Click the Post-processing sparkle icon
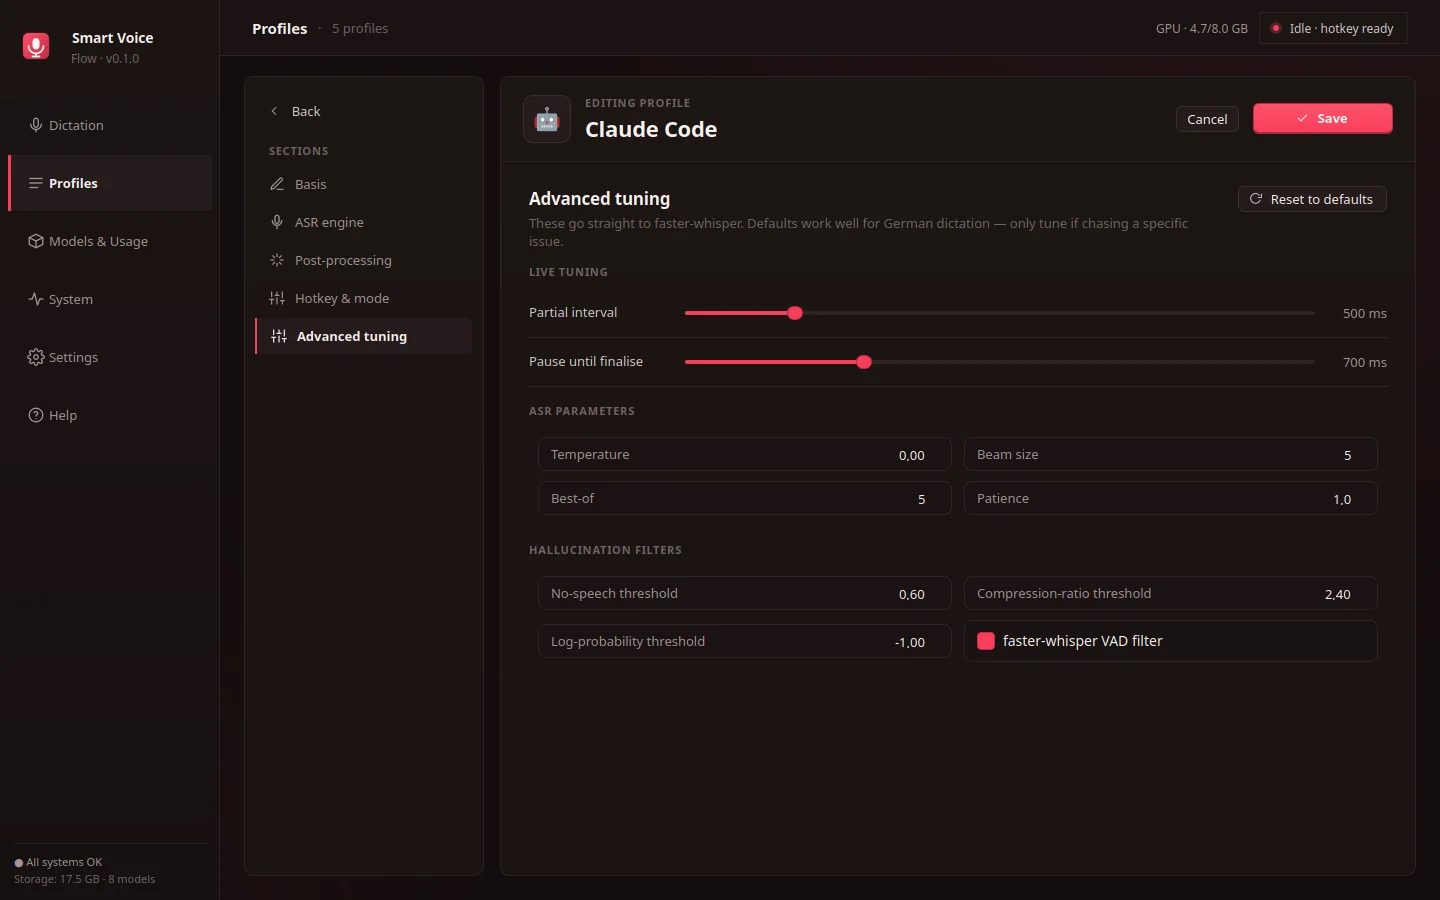Viewport: 1440px width, 900px height. click(x=277, y=260)
